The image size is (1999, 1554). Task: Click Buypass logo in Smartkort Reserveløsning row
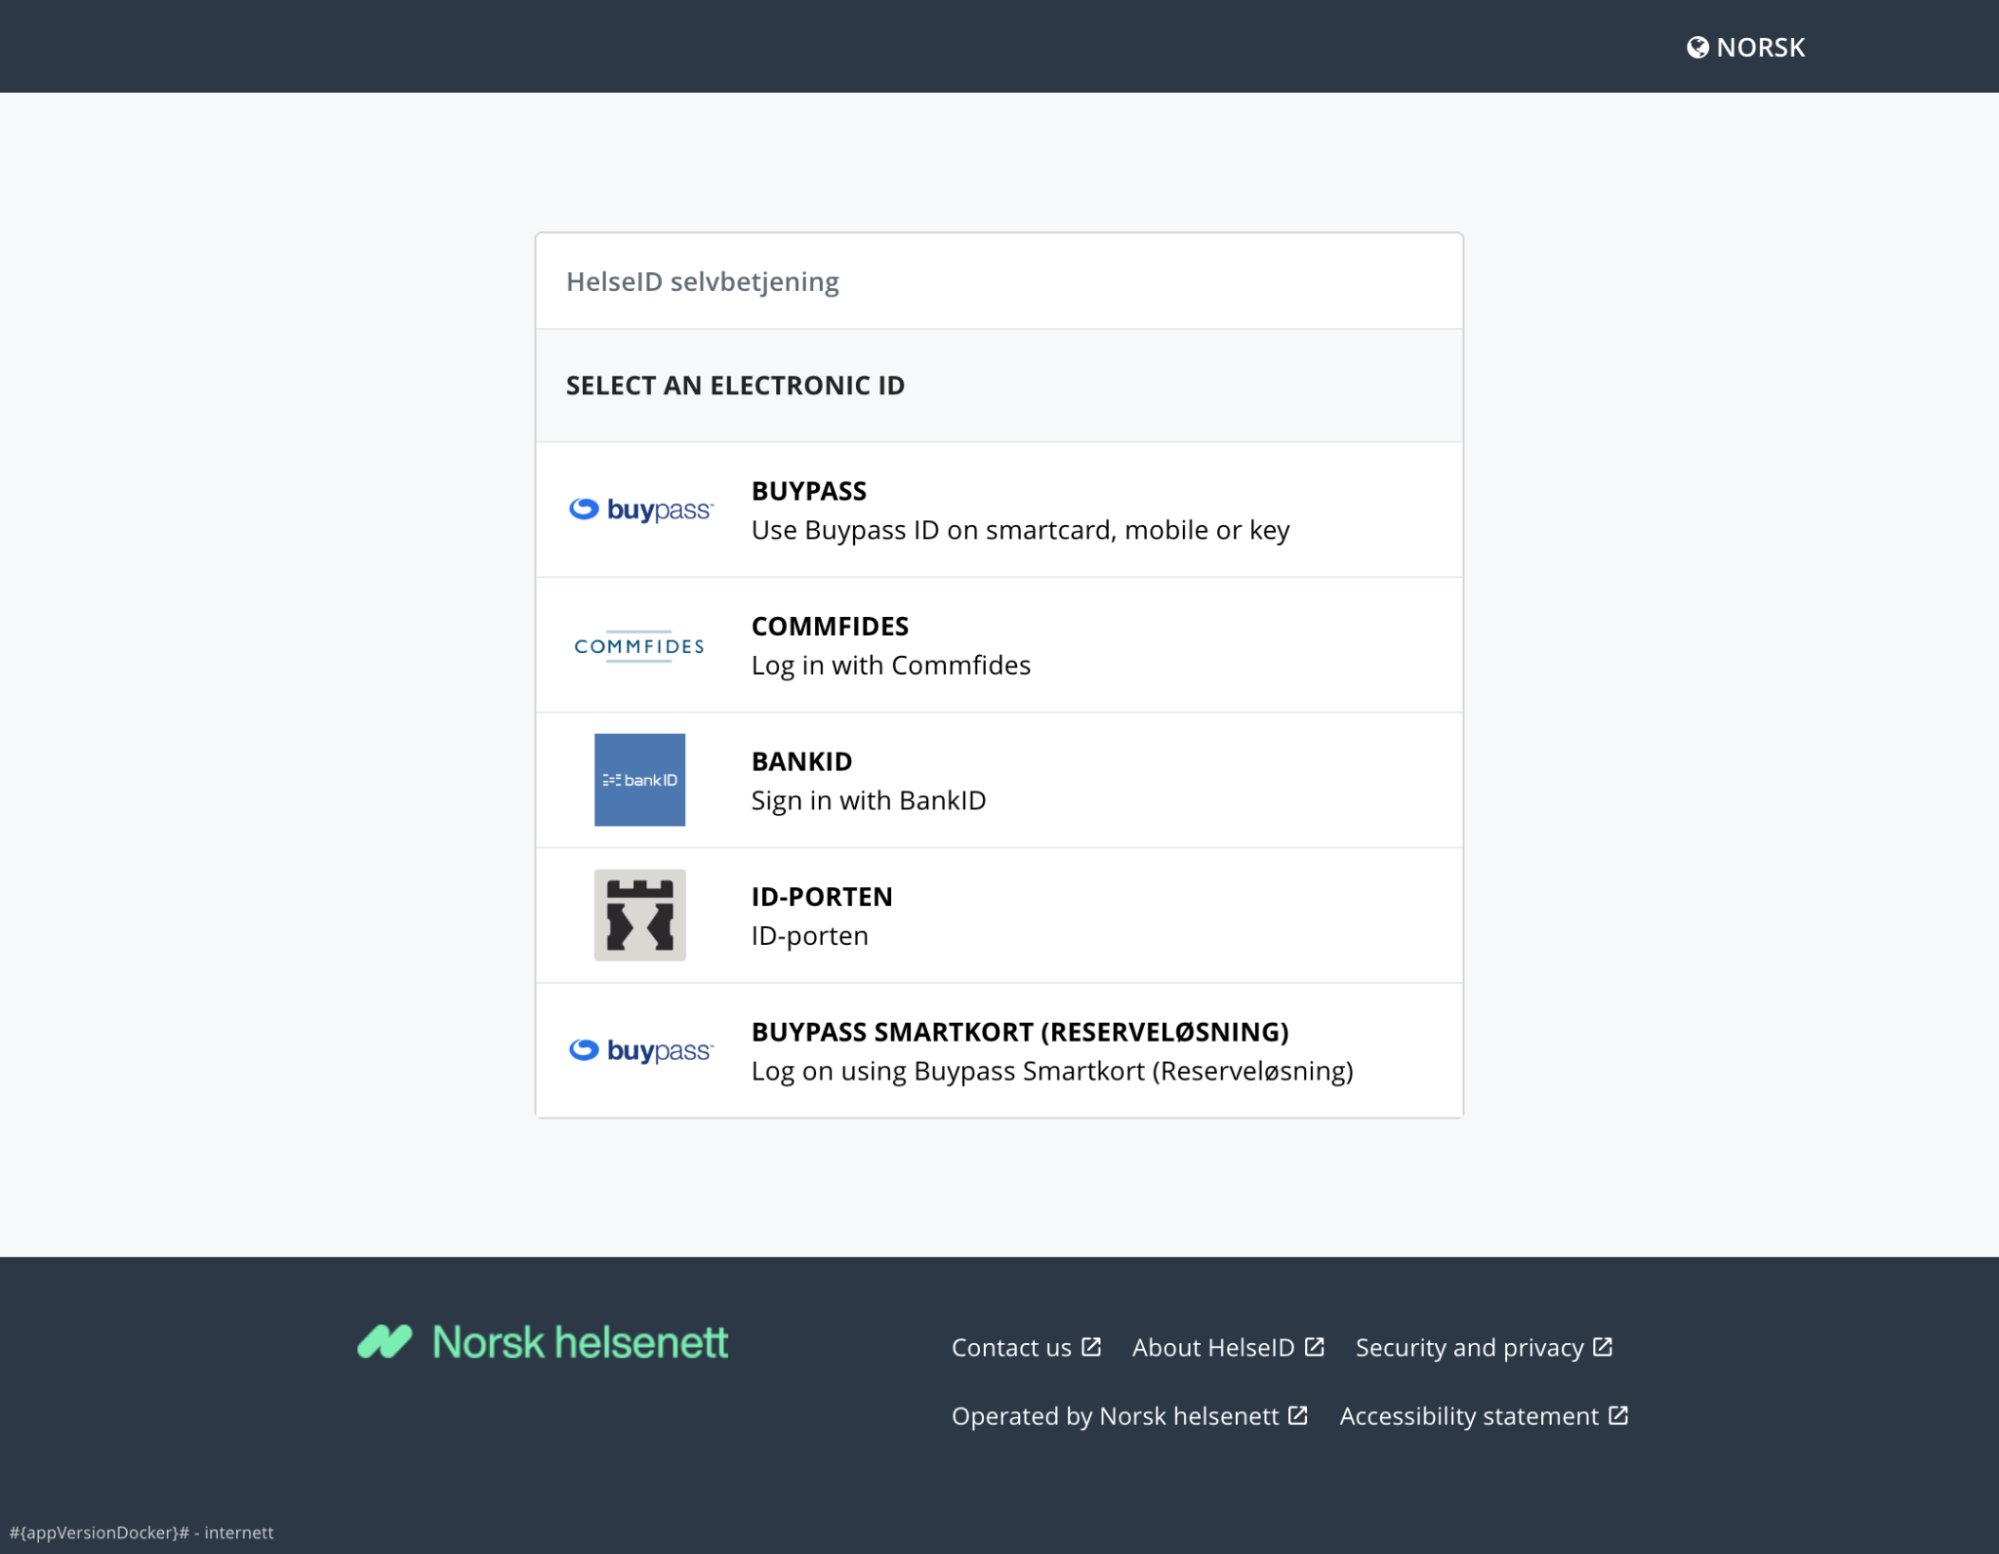tap(640, 1051)
